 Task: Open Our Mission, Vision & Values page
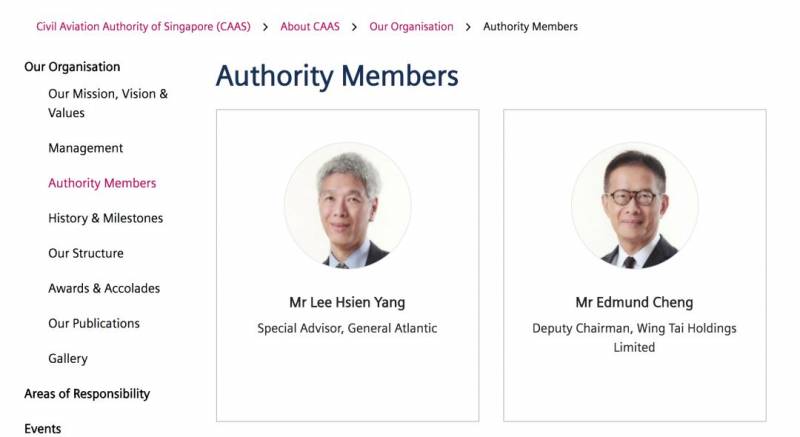(108, 103)
